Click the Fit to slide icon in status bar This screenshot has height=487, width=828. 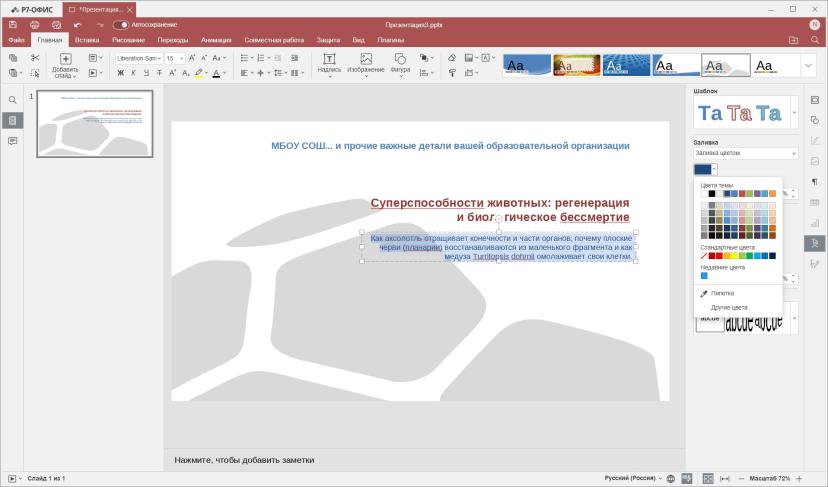coord(708,478)
